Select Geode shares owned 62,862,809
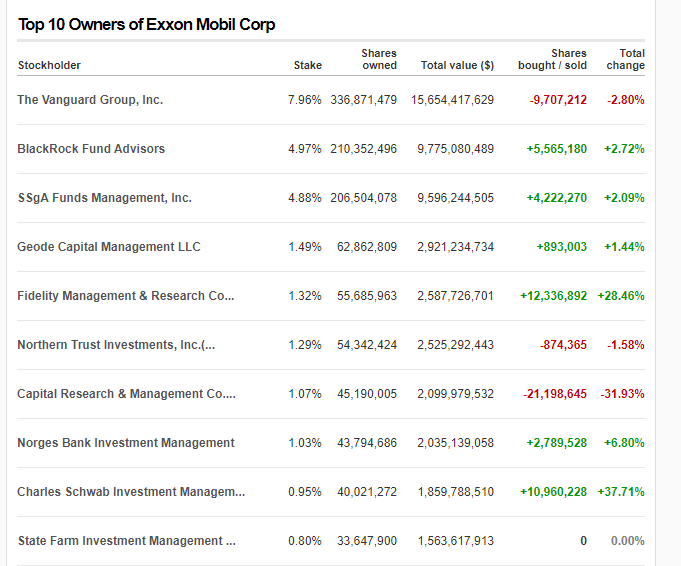The width and height of the screenshot is (681, 566). pos(367,247)
